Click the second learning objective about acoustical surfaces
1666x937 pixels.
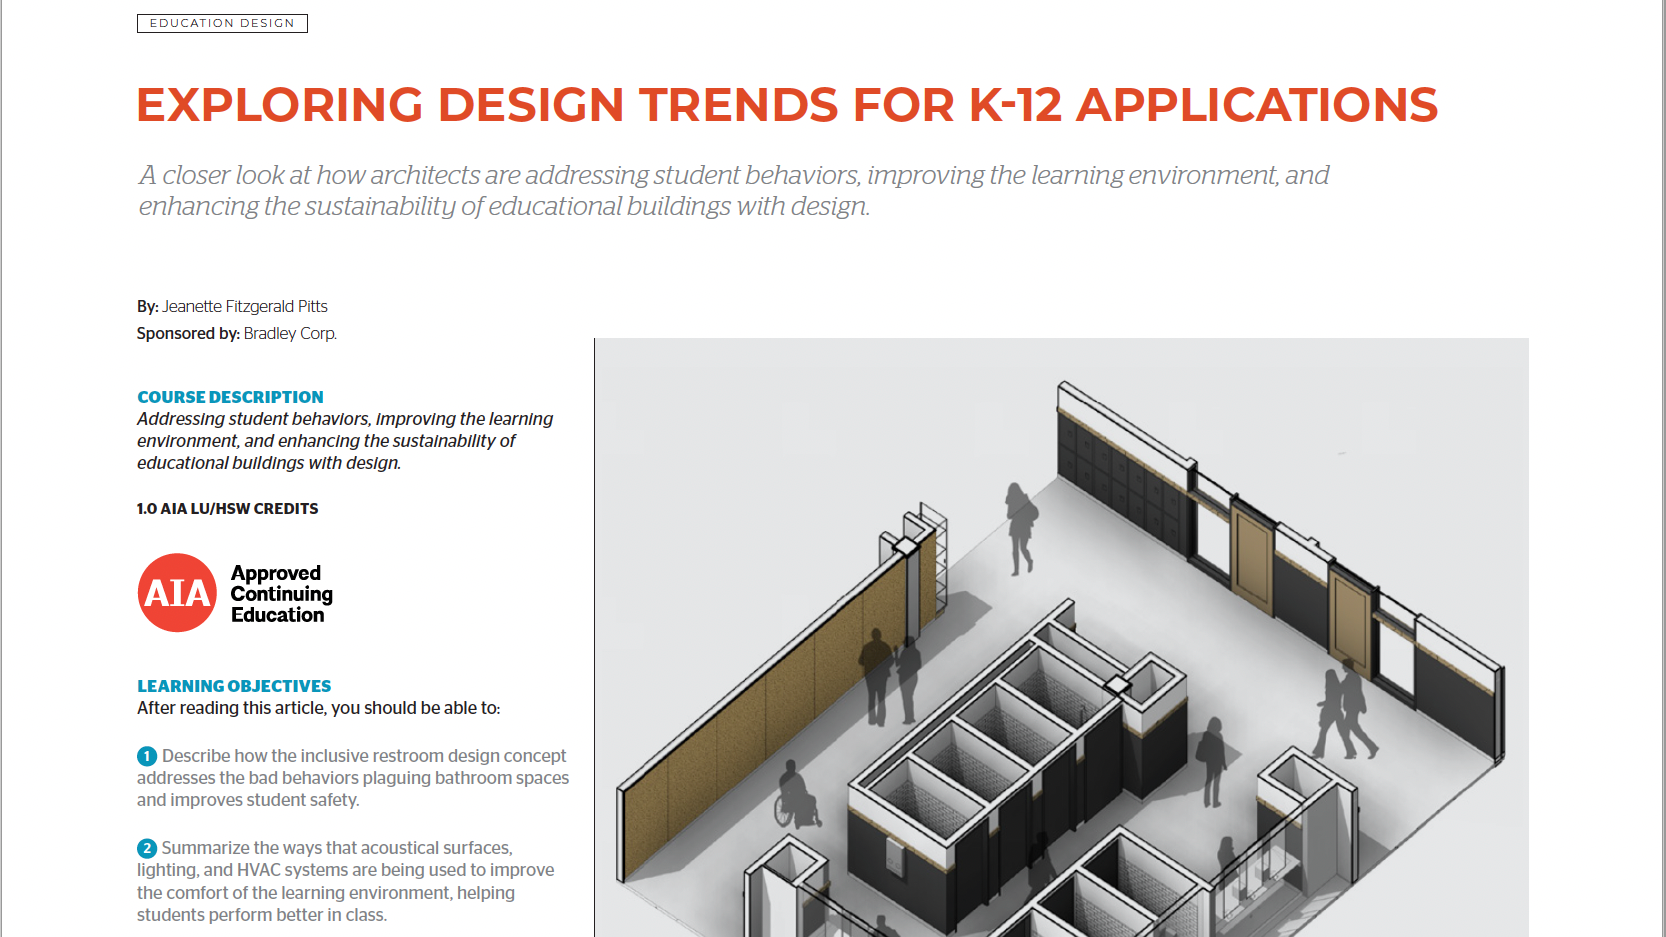point(345,881)
